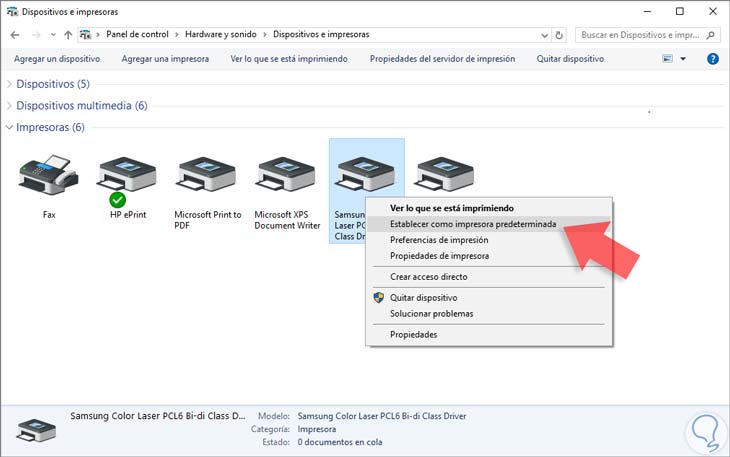730x457 pixels.
Task: Open Preferencias de impresión menu entry
Action: (439, 240)
